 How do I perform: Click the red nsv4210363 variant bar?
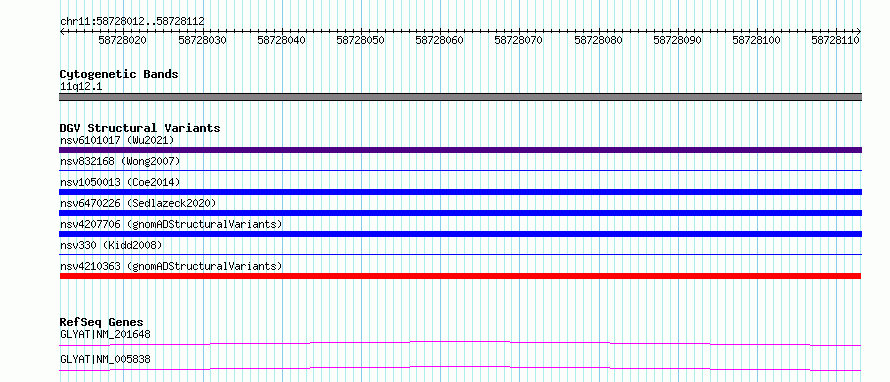pyautogui.click(x=460, y=276)
